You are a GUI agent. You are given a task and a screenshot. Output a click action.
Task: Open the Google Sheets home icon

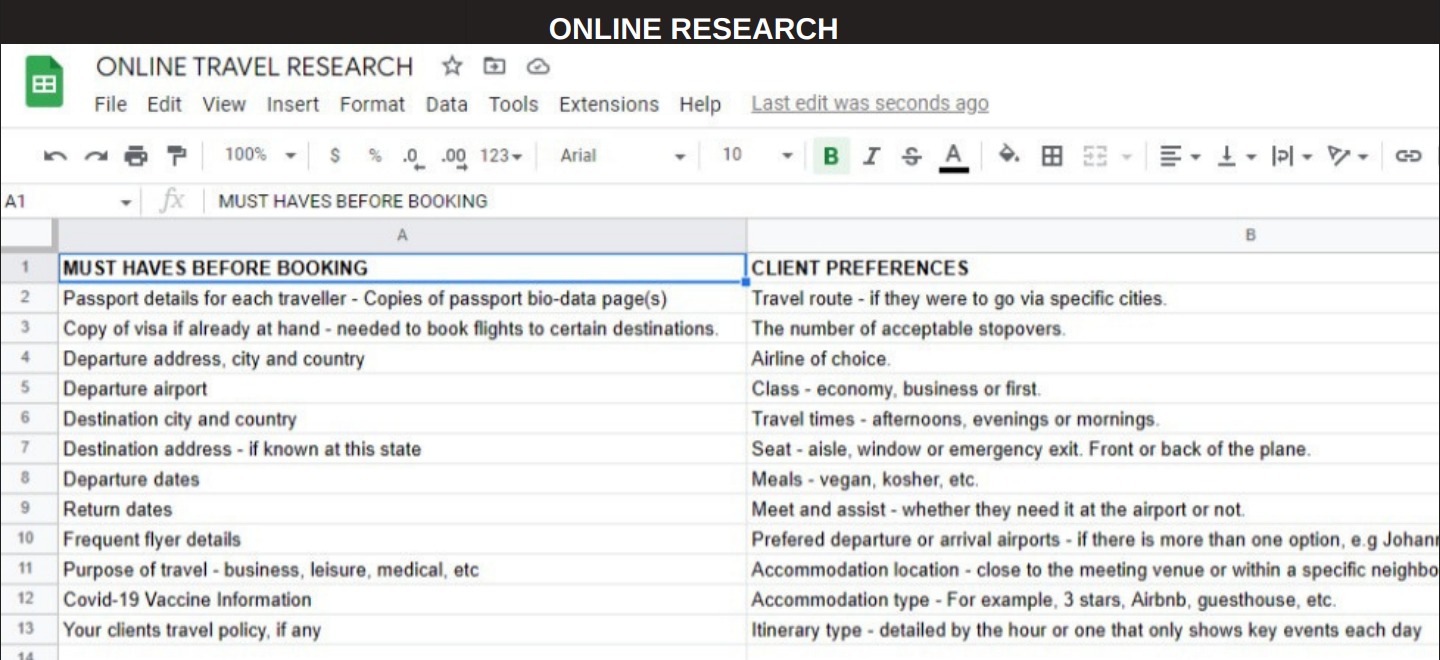[44, 84]
